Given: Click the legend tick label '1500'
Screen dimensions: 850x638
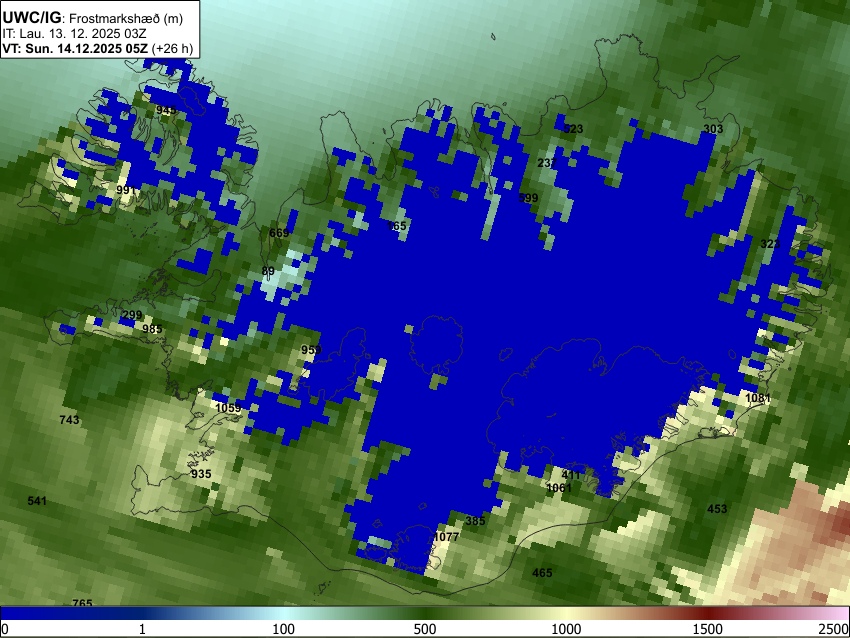Looking at the screenshot, I should 708,629.
